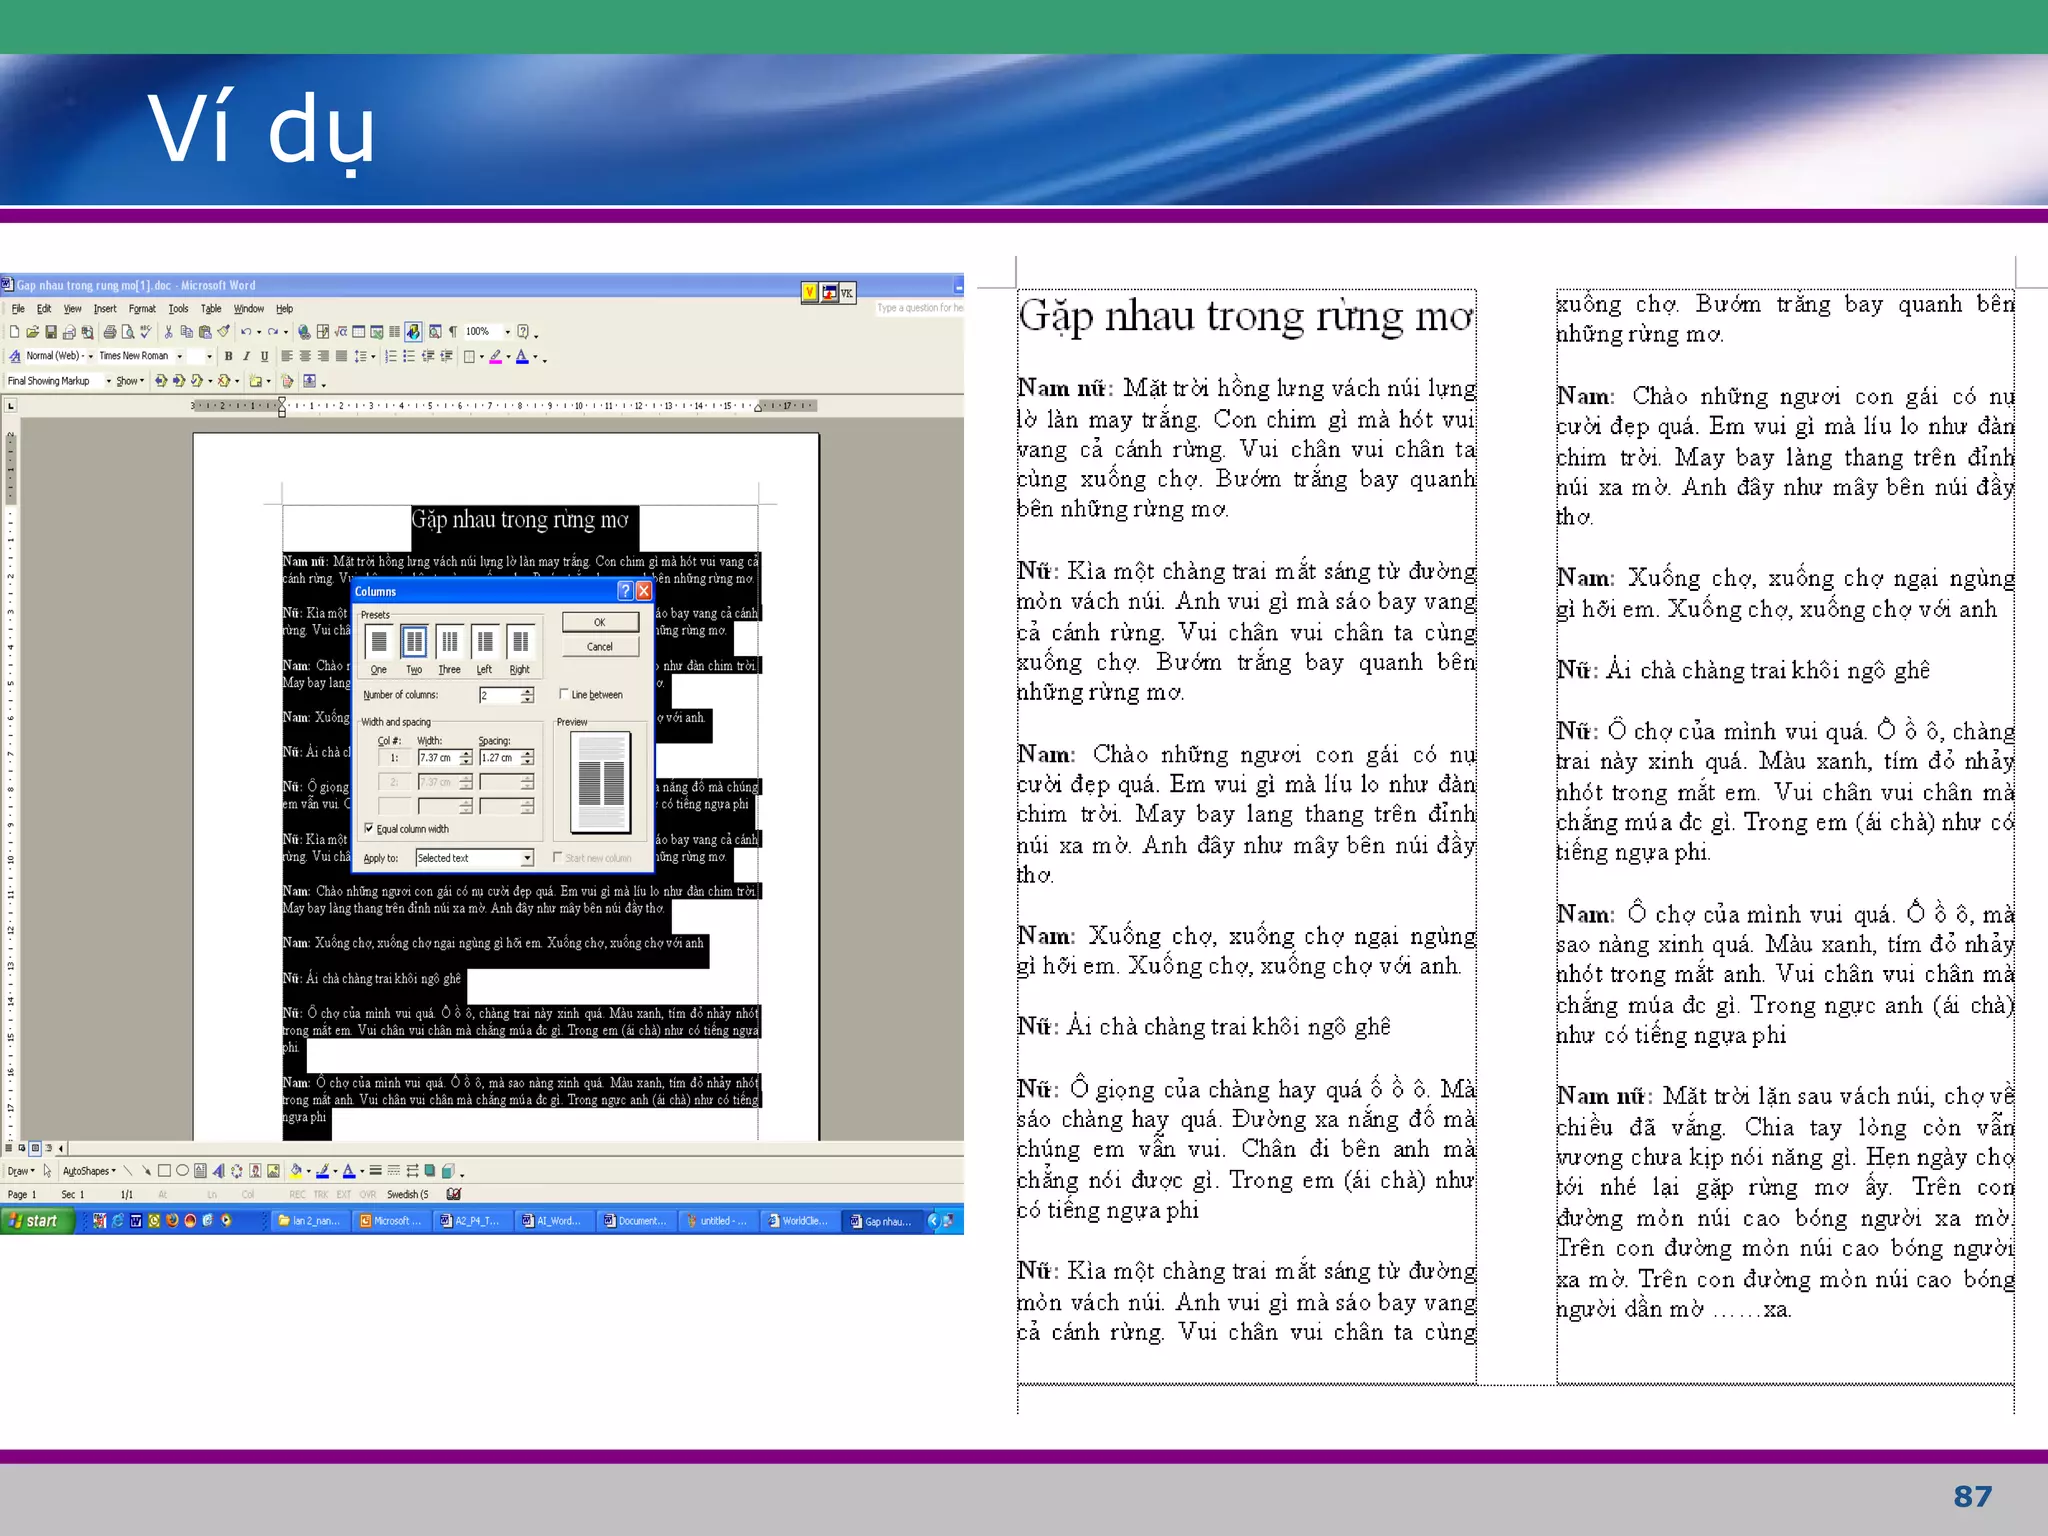Click the Italic formatting button

pyautogui.click(x=246, y=356)
